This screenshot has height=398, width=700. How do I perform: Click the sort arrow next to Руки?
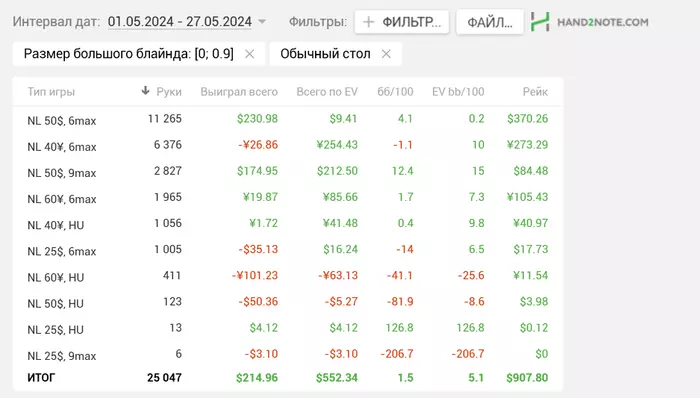tap(145, 91)
